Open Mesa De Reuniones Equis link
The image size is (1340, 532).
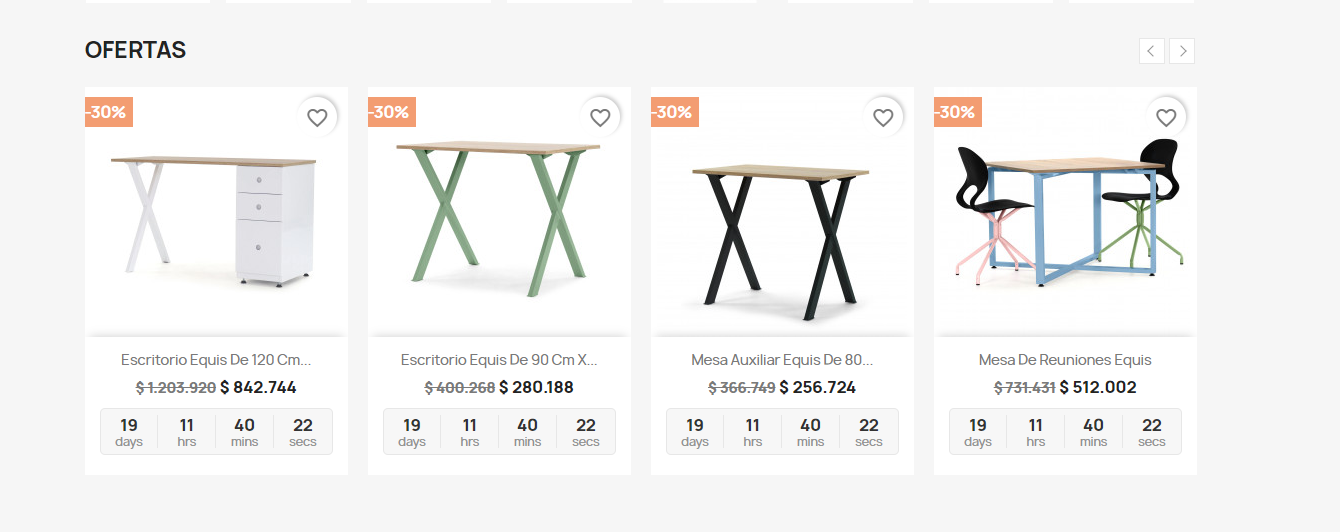[x=1065, y=360]
